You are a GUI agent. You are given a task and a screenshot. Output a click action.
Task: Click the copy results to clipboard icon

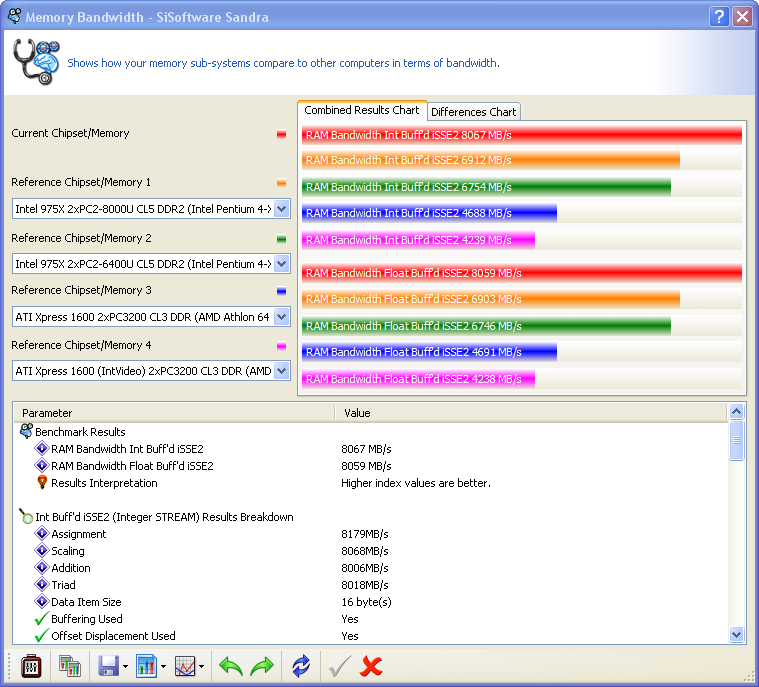[70, 666]
